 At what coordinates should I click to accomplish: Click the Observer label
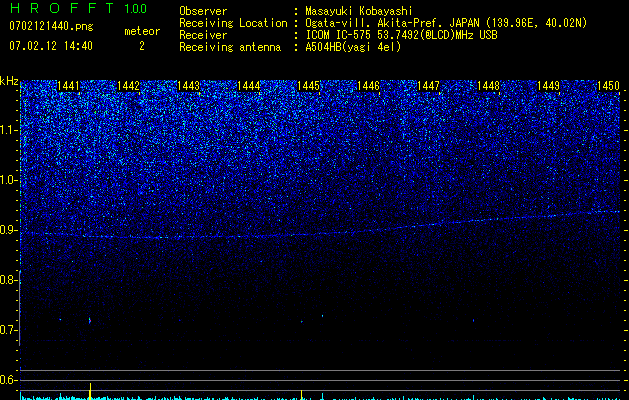[x=203, y=11]
